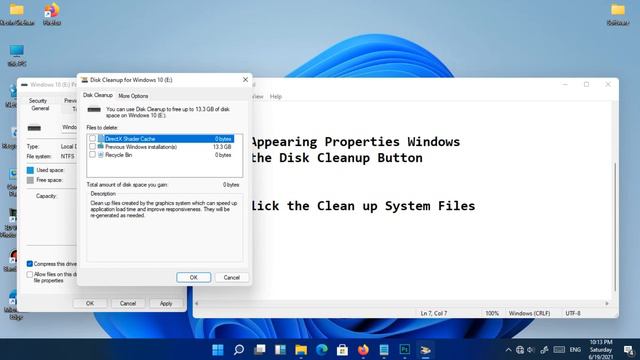Check the Recycle Bin checkbox

[92, 155]
